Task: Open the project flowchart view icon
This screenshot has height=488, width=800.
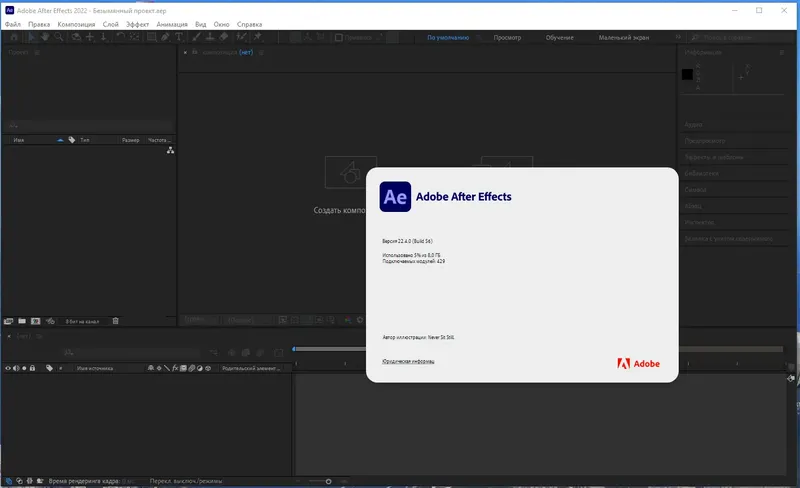Action: (x=170, y=150)
